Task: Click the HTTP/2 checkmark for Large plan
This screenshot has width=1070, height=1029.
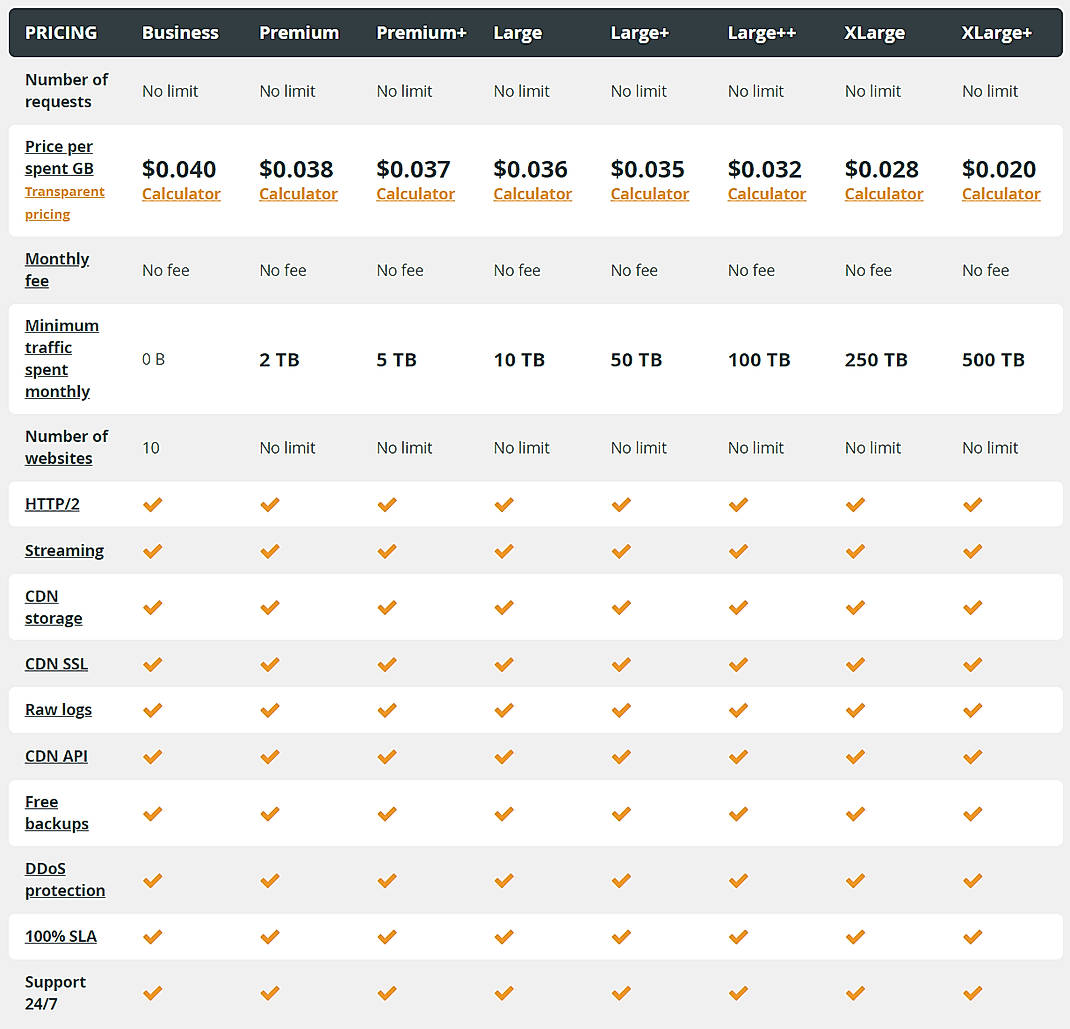Action: [x=504, y=504]
